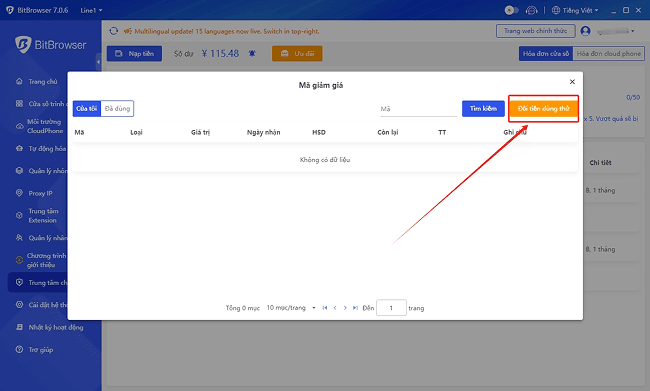Image resolution: width=650 pixels, height=391 pixels.
Task: Open the user account avatar icon
Action: (x=585, y=31)
